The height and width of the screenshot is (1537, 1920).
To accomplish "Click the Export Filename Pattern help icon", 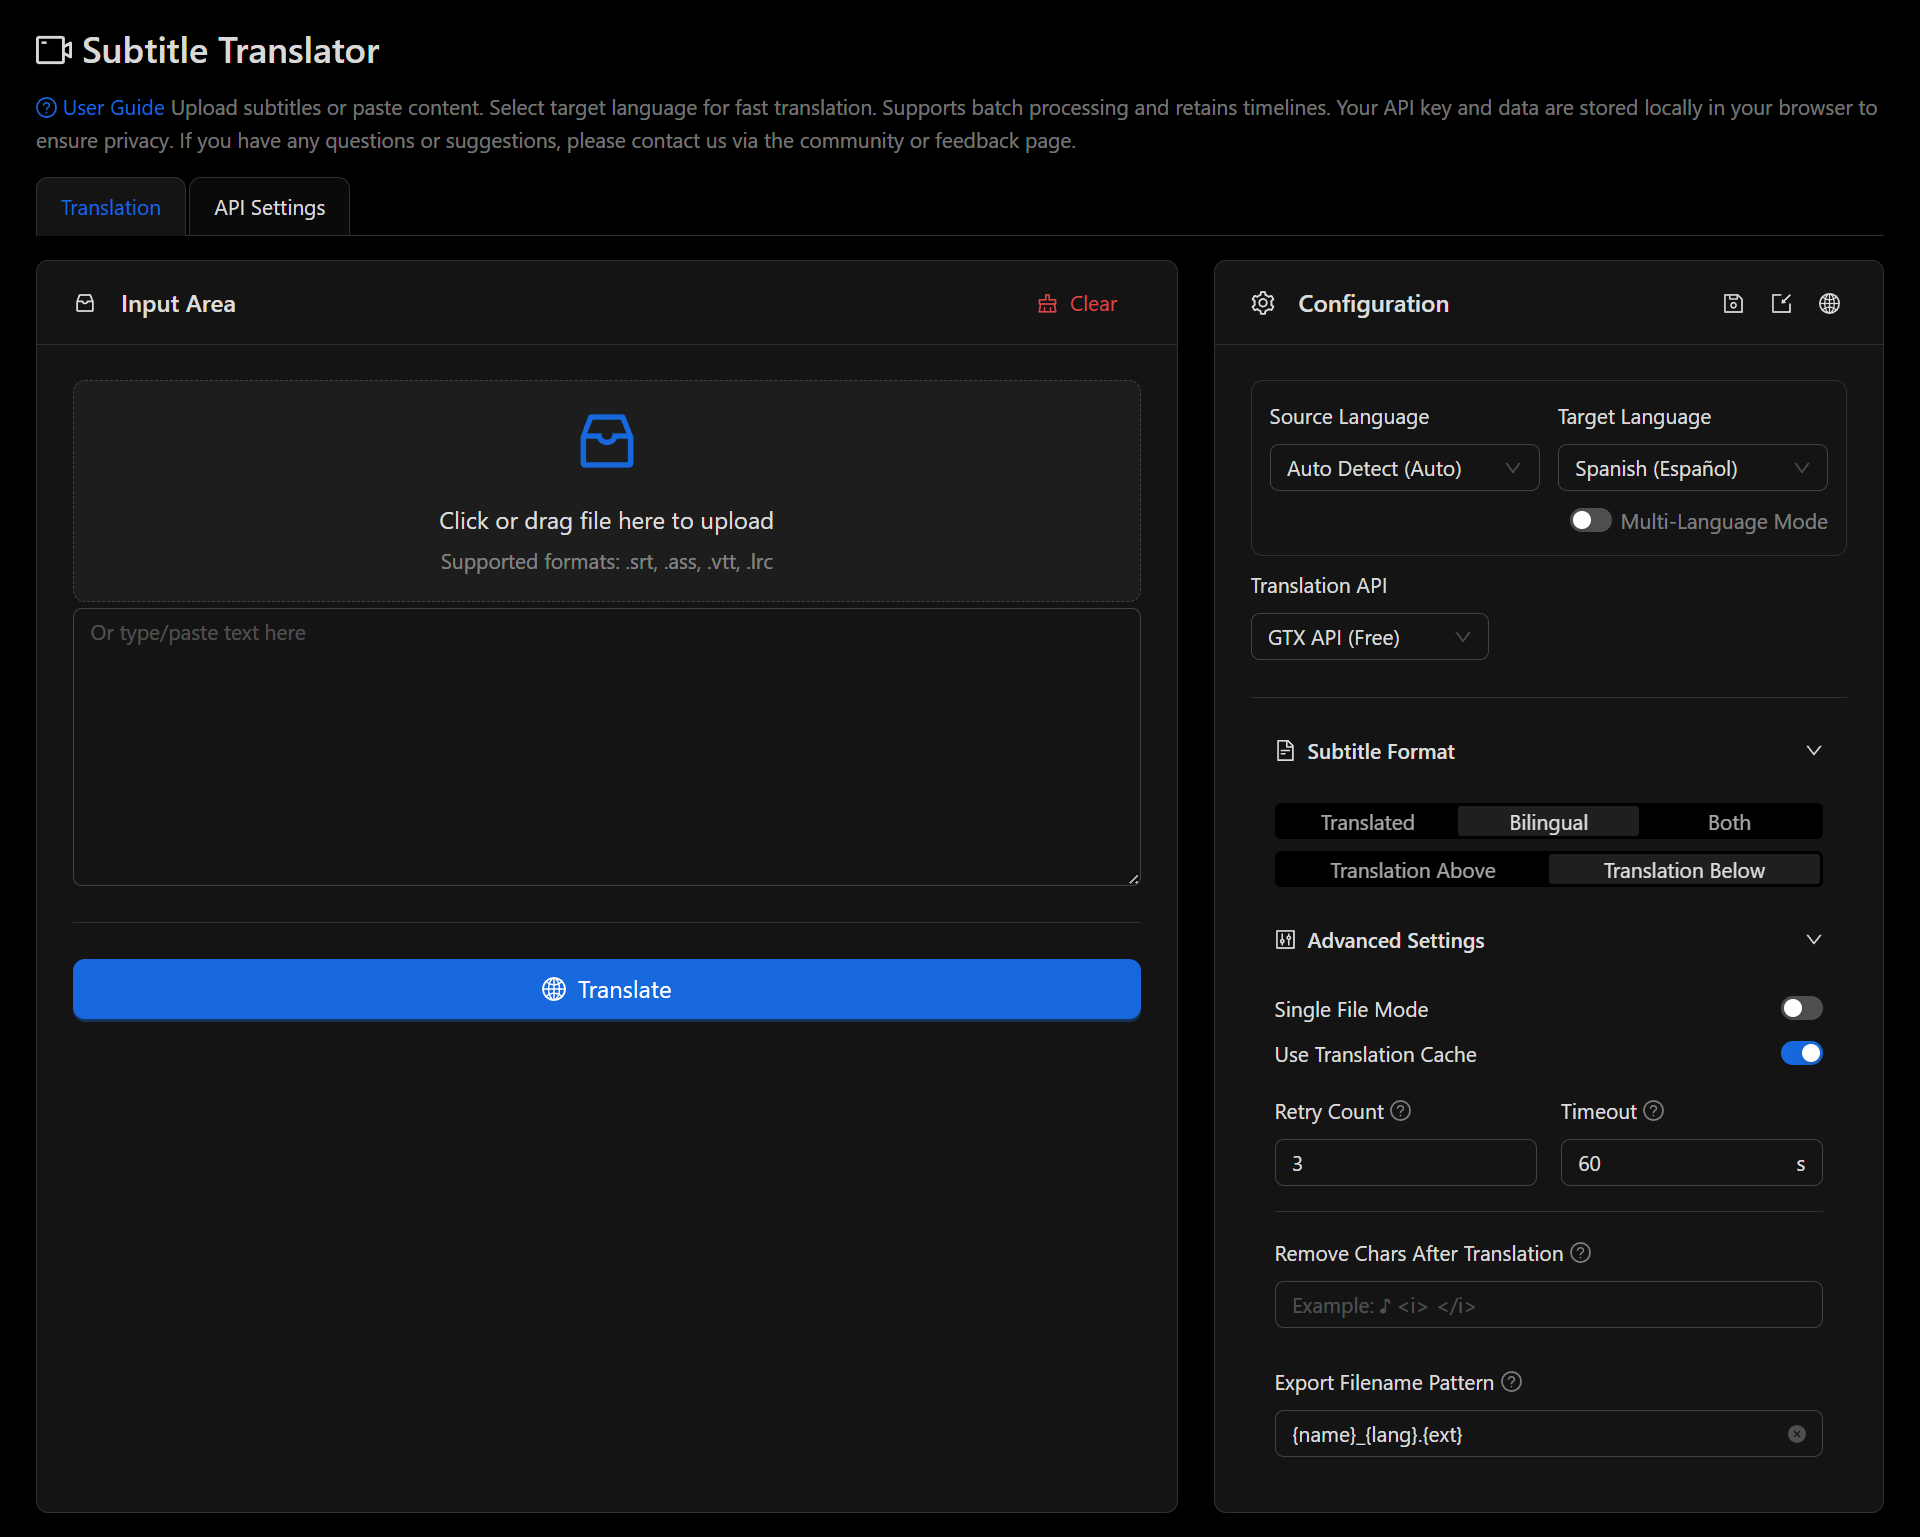I will tap(1510, 1382).
